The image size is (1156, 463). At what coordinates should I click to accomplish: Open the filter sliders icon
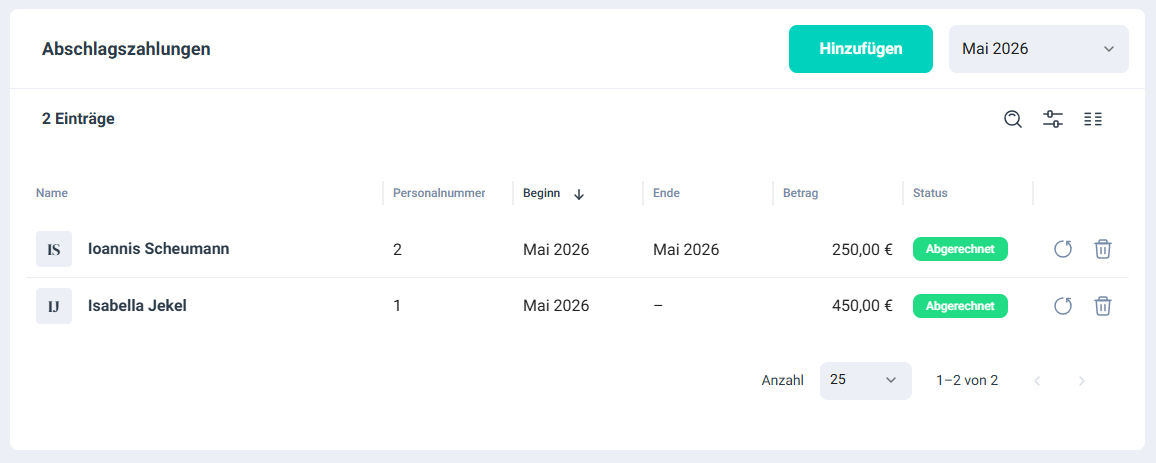coord(1053,119)
